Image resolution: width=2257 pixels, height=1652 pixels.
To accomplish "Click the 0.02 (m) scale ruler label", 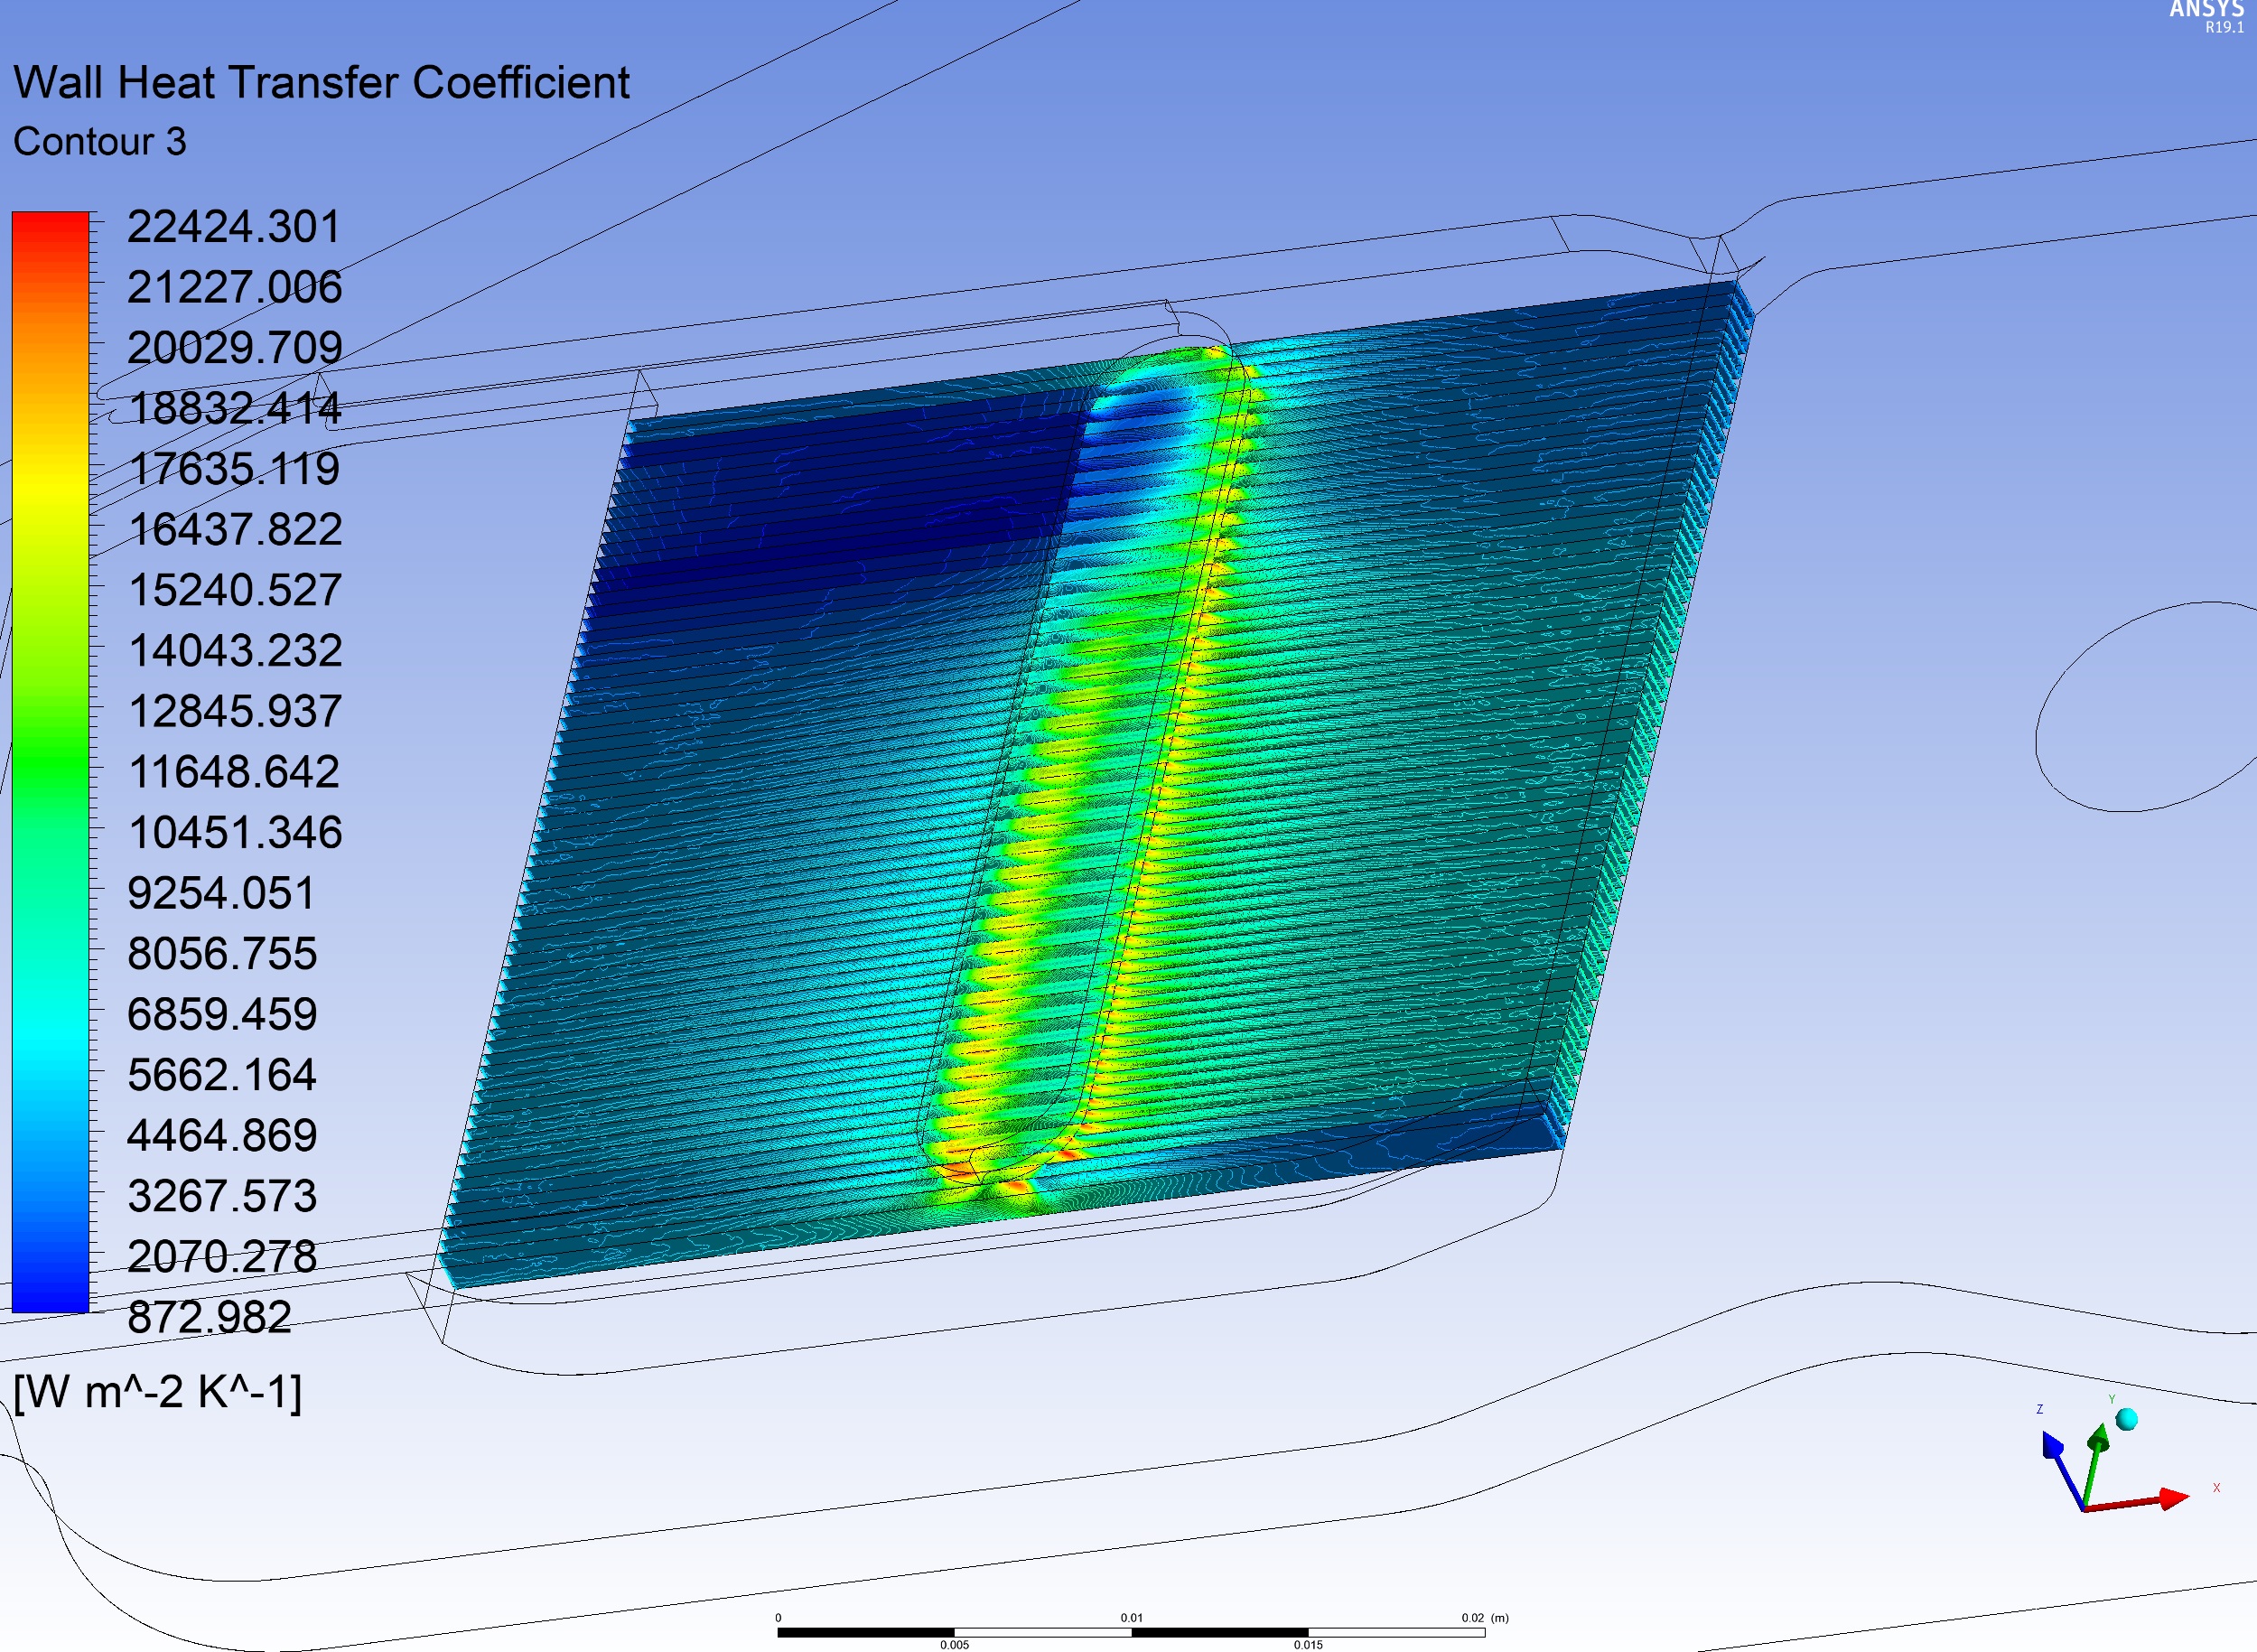I will (1483, 1617).
